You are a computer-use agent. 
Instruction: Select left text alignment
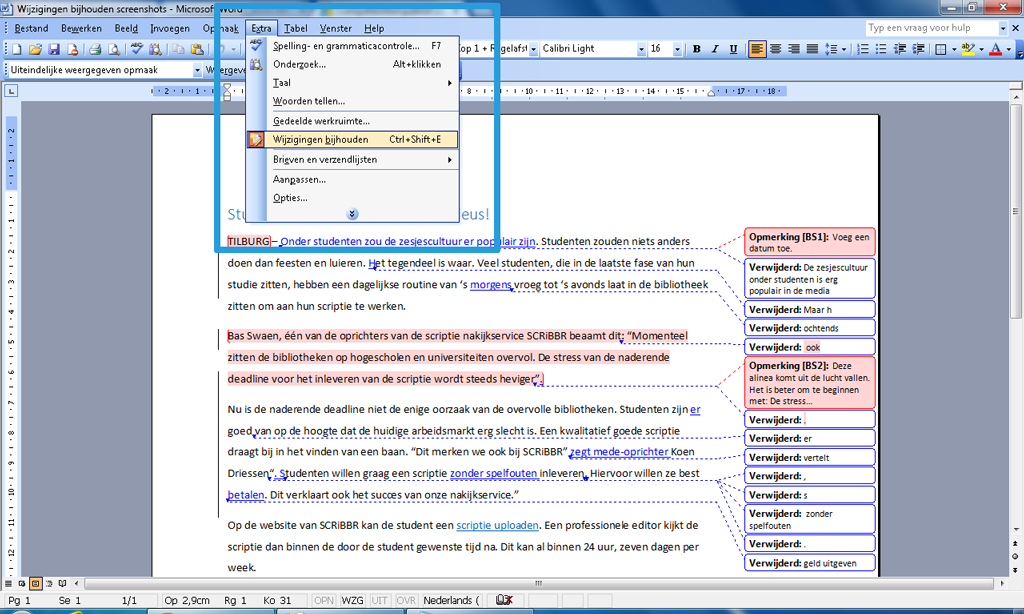coord(757,49)
